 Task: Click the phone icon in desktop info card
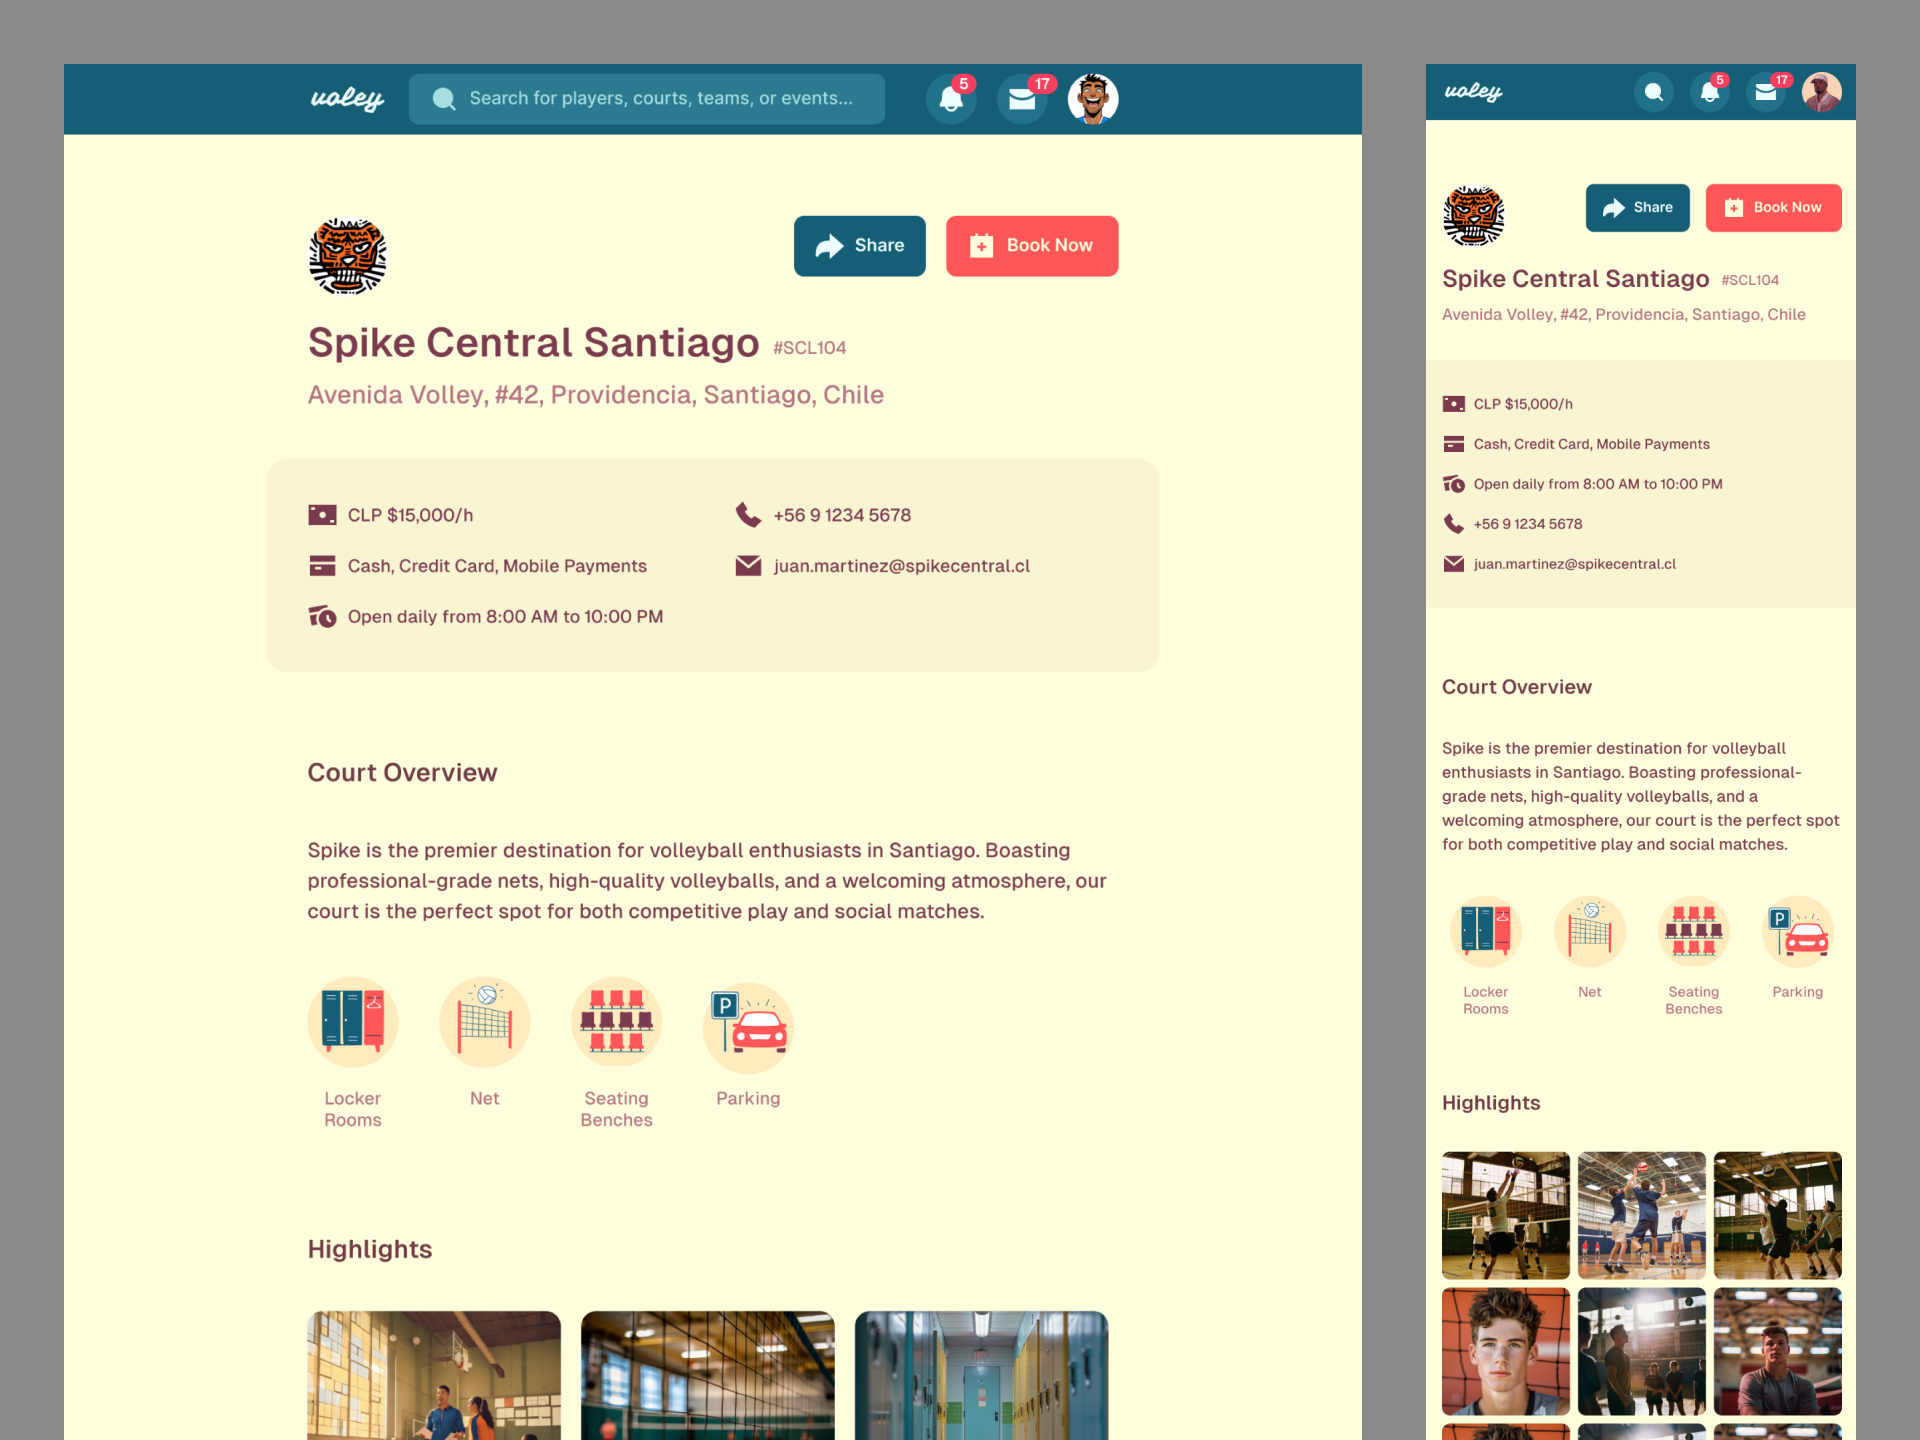click(x=748, y=515)
